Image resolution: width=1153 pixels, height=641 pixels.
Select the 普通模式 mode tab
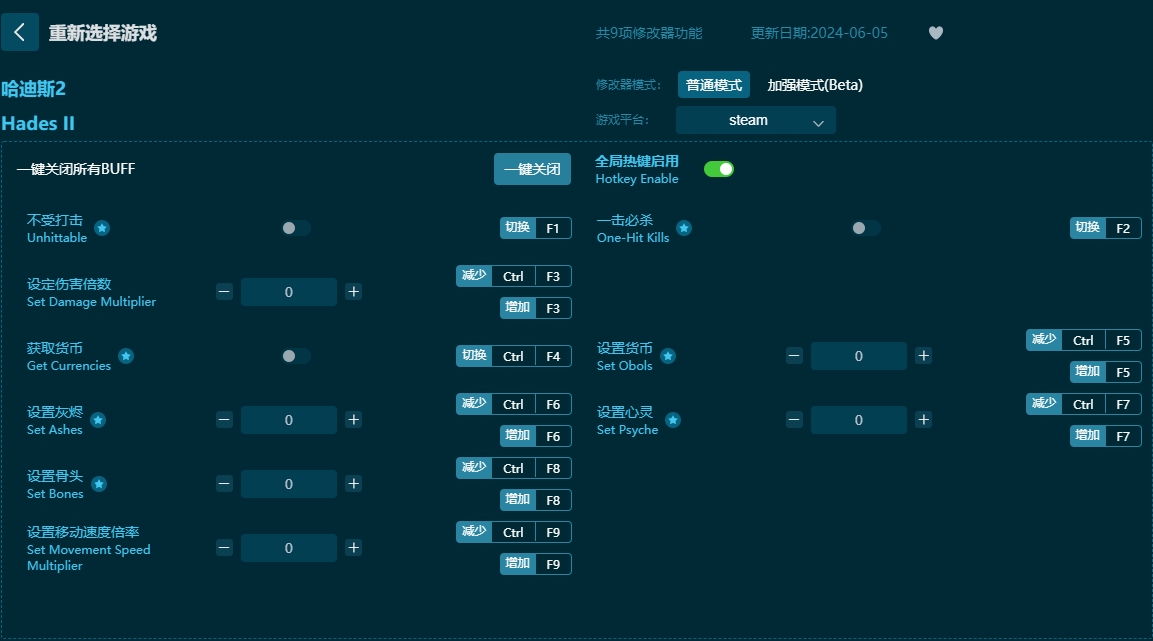pos(714,85)
